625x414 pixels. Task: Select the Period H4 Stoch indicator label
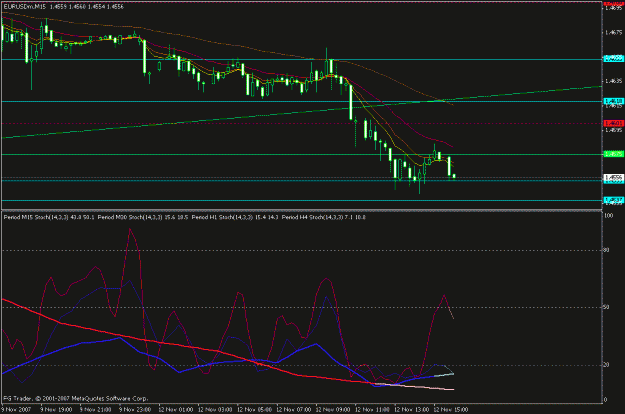[323, 217]
